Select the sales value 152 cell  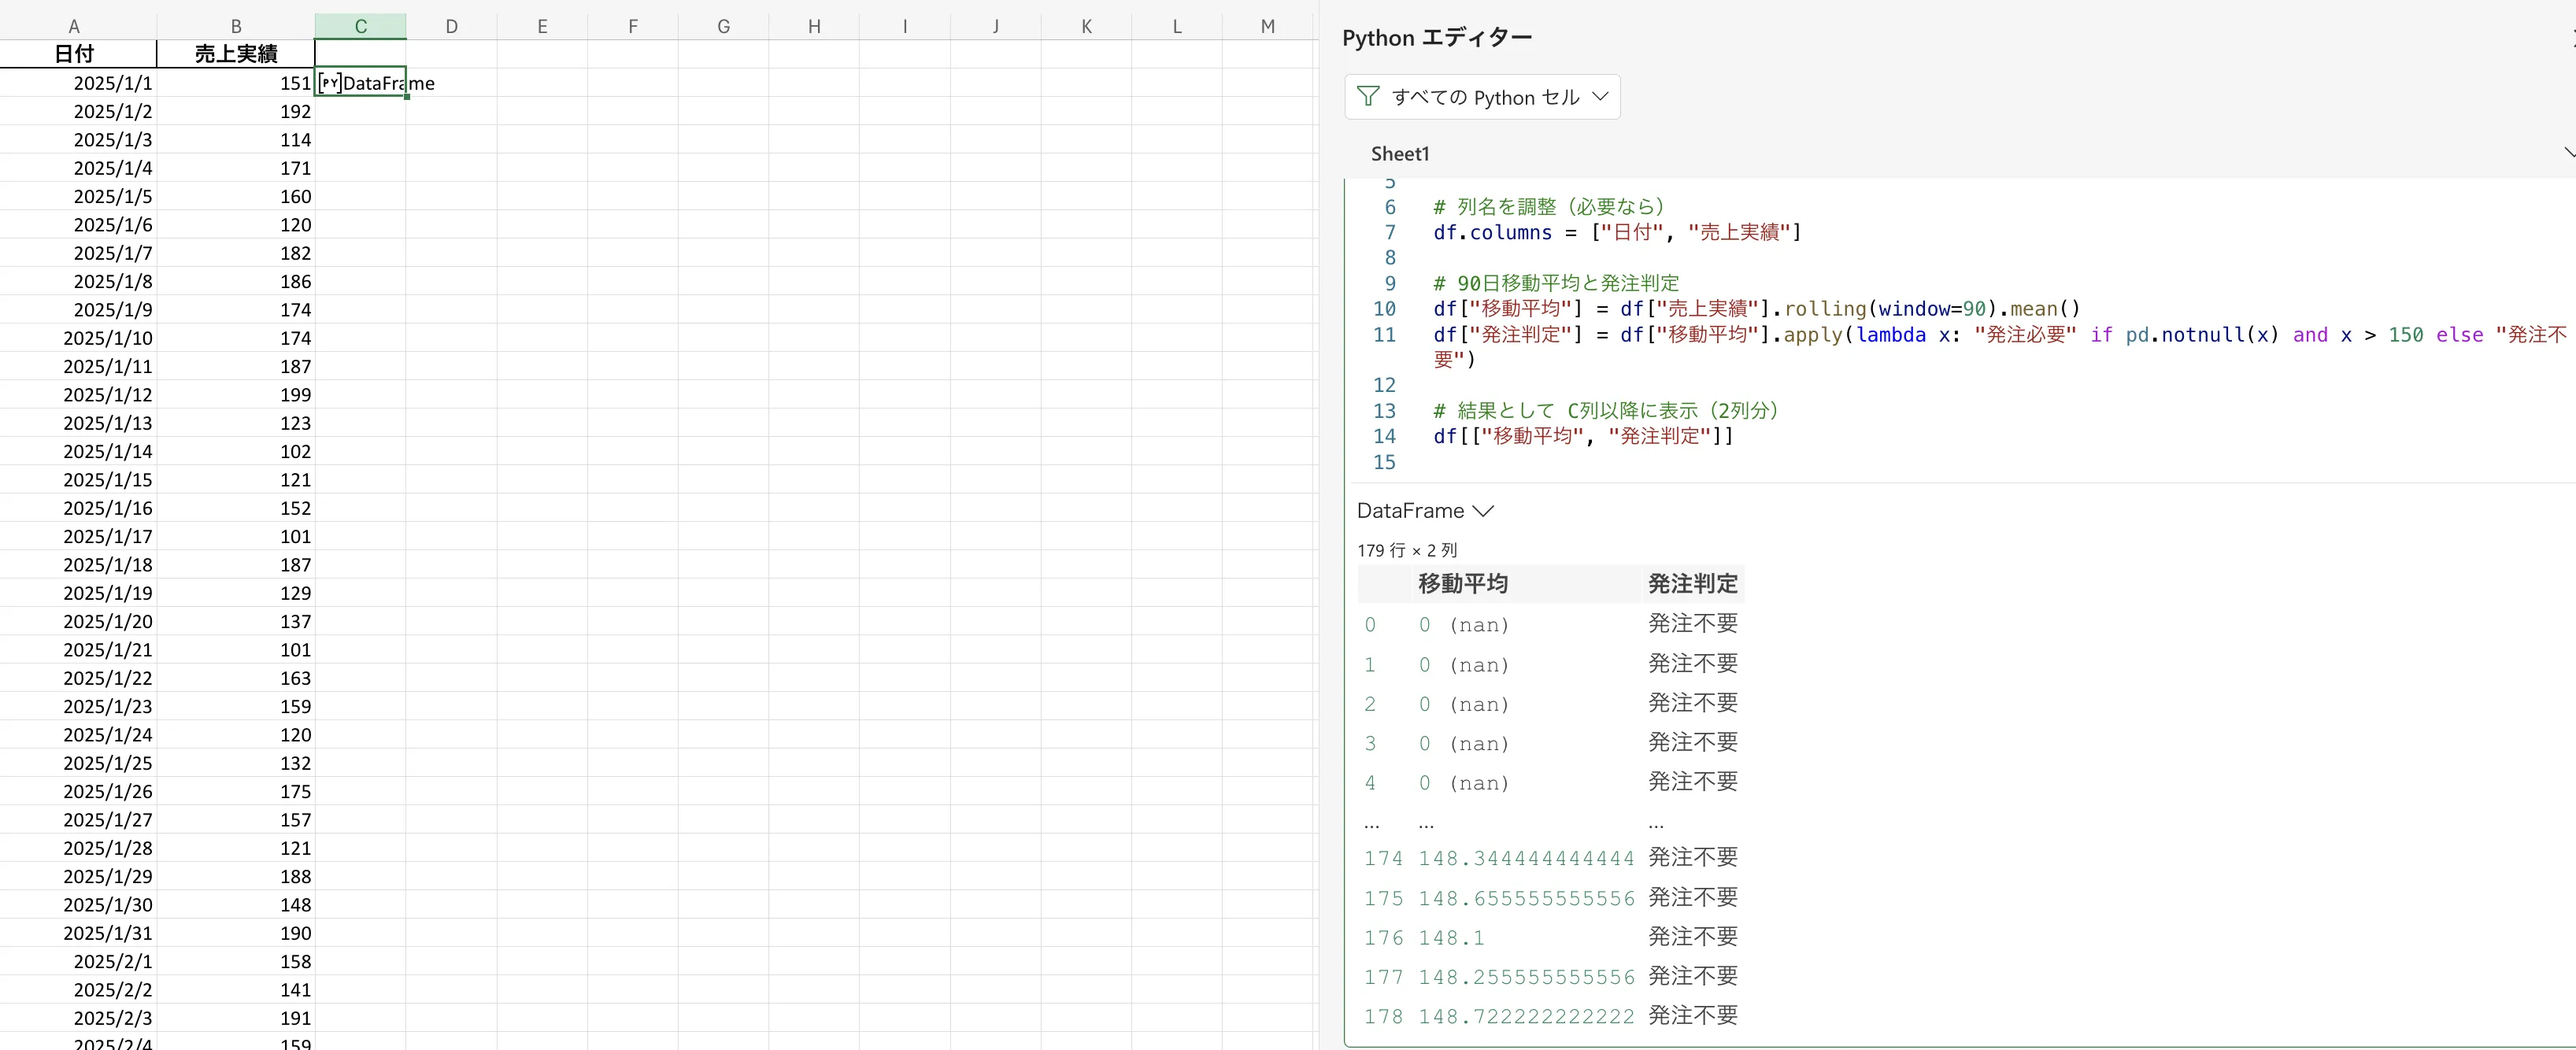tap(236, 508)
